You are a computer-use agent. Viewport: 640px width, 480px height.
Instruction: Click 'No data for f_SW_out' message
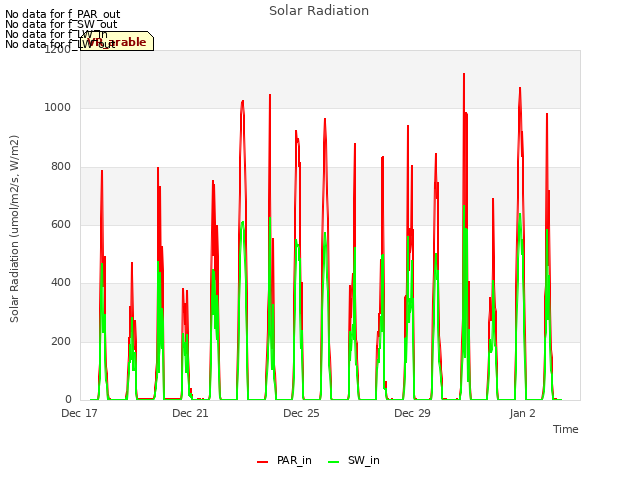point(61,24)
